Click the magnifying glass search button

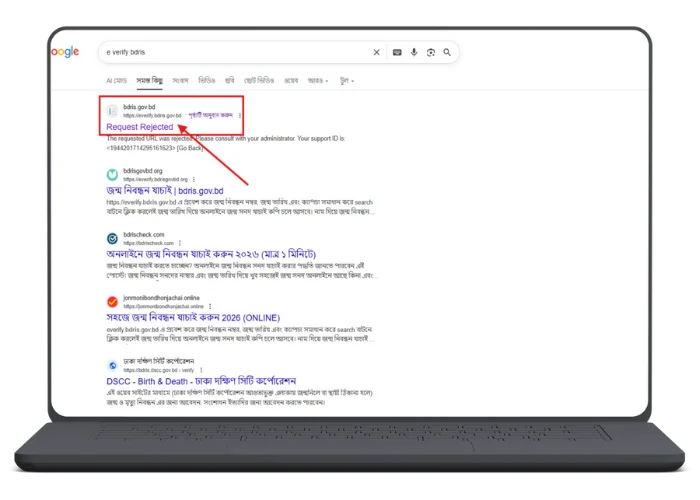point(448,52)
